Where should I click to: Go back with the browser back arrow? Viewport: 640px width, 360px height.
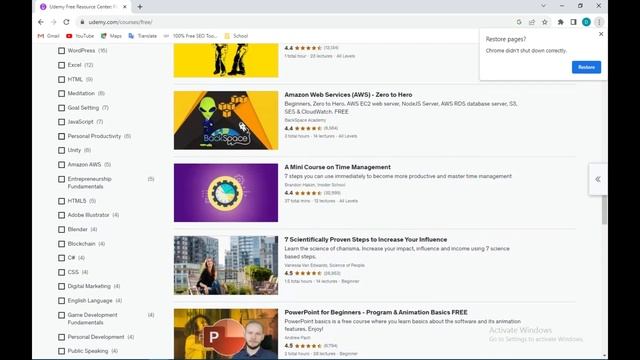(x=41, y=22)
